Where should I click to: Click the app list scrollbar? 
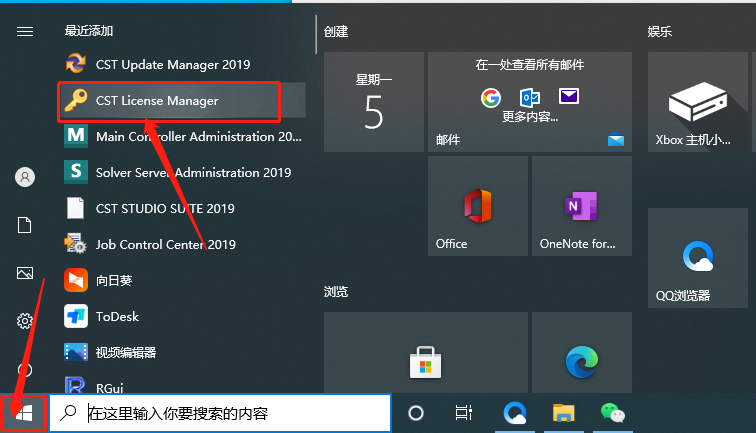316,34
